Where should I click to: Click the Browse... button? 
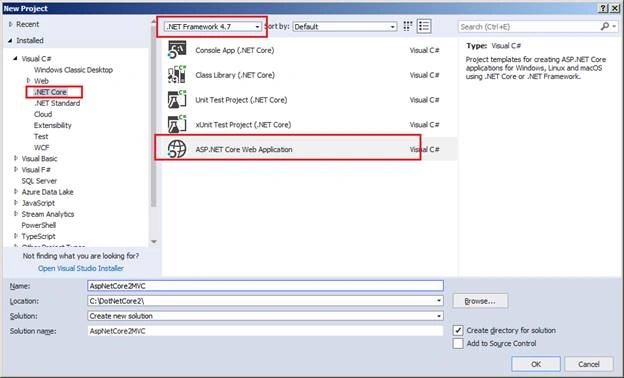coord(480,301)
